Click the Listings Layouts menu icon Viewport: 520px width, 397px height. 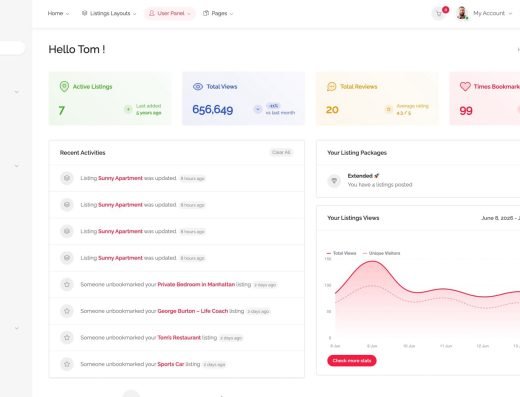84,13
